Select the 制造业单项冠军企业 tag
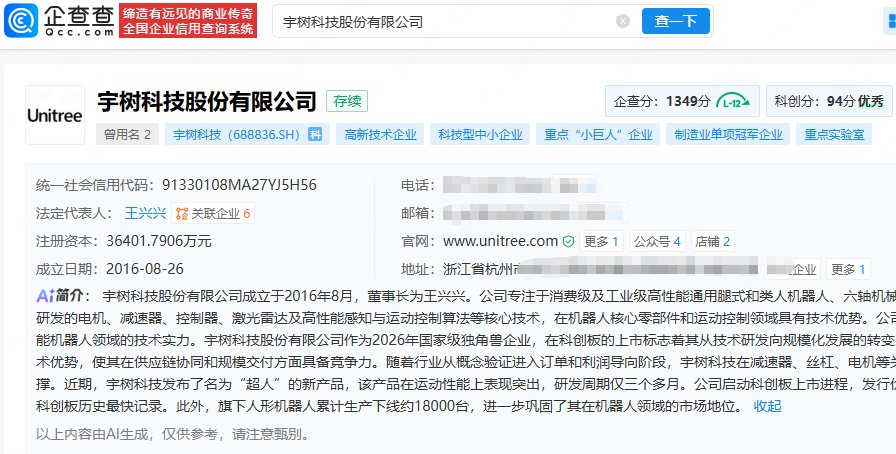This screenshot has height=454, width=896. point(728,134)
